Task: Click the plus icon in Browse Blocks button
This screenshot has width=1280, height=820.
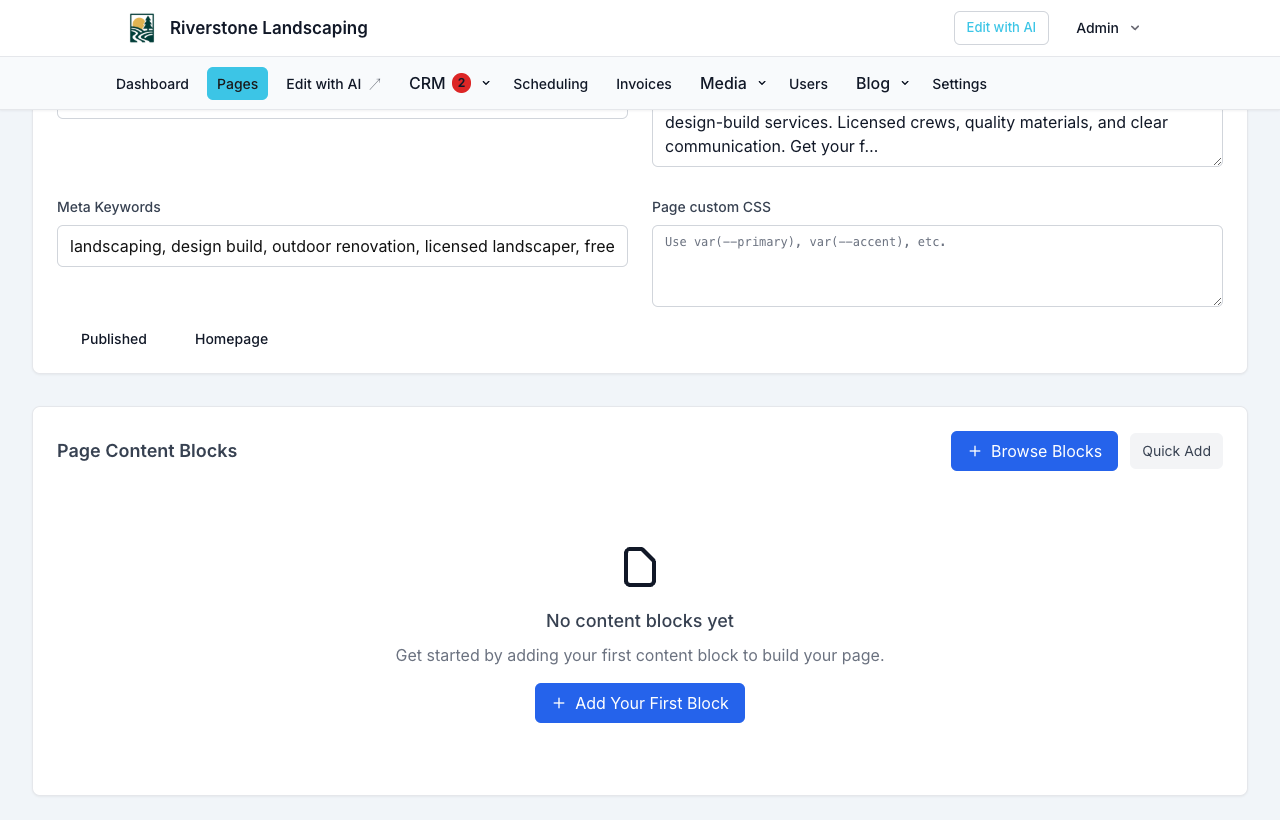Action: pyautogui.click(x=975, y=451)
